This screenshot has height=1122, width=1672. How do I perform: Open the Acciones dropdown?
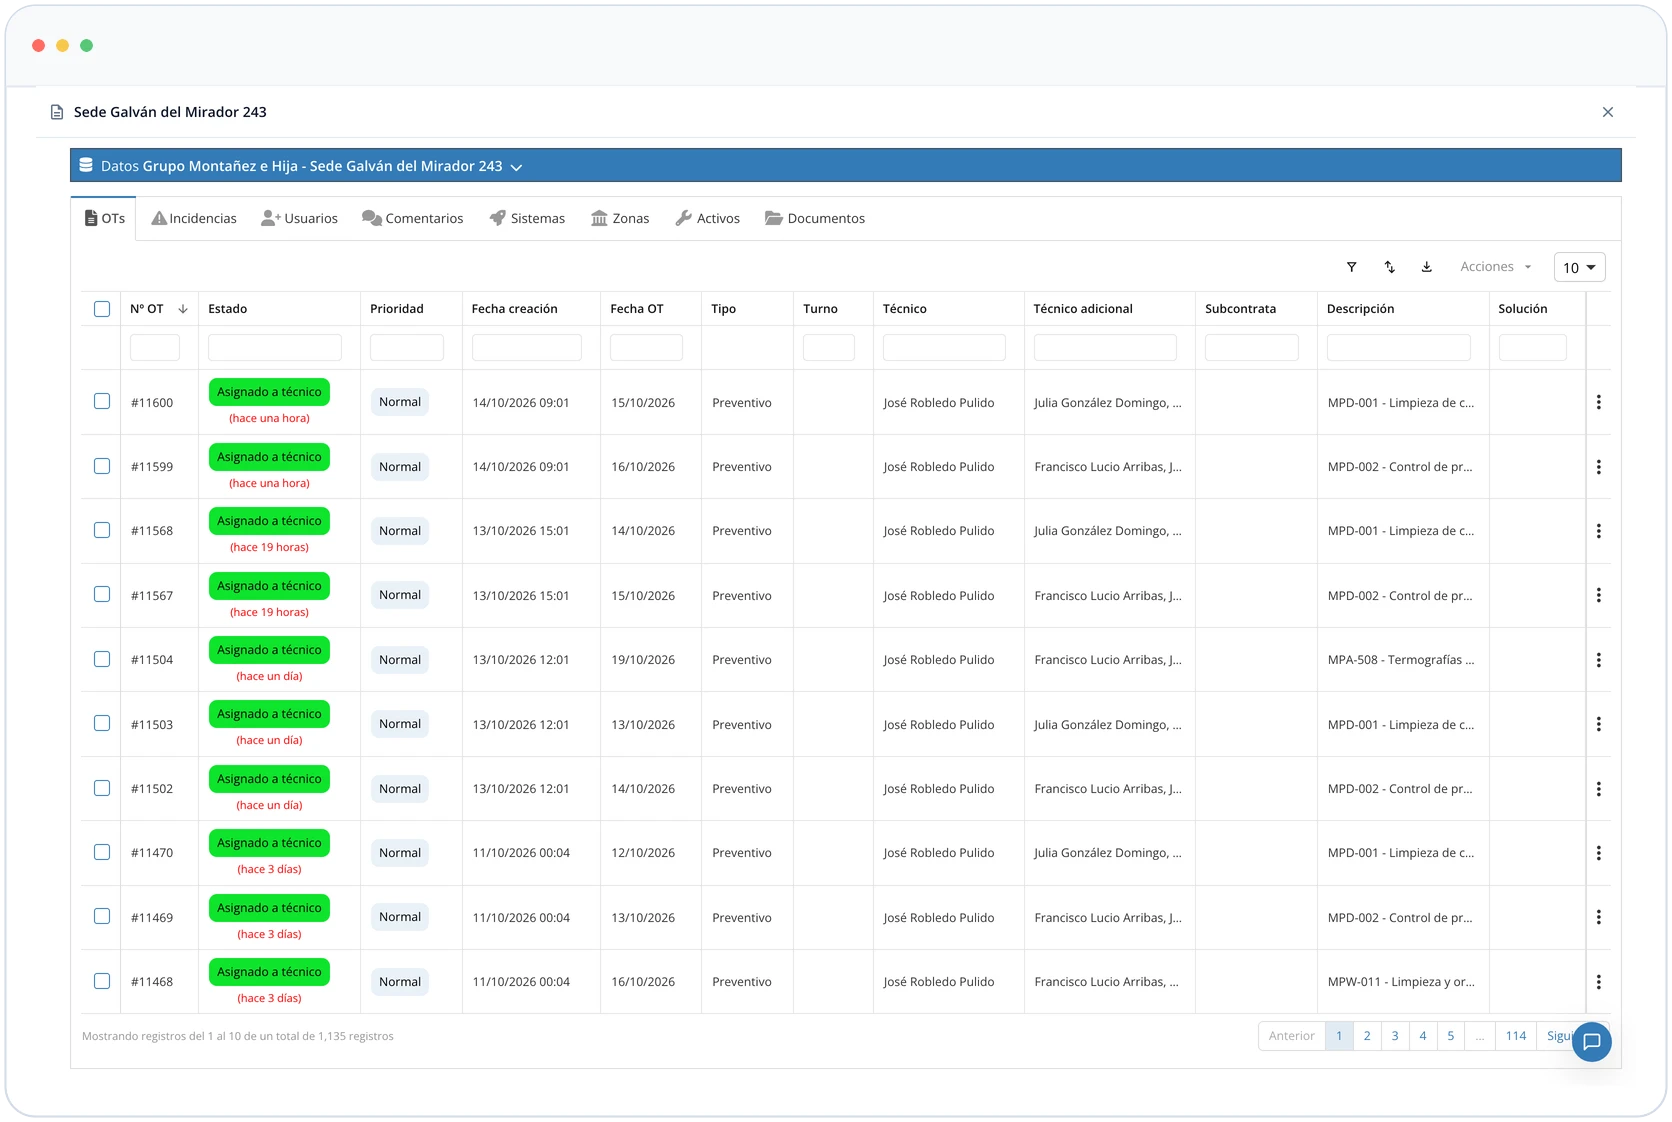[1496, 267]
